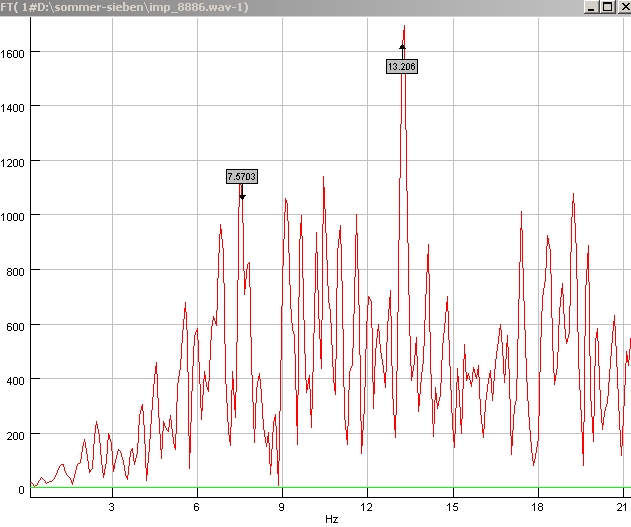This screenshot has width=631, height=527.
Task: Click the 9 tick on the frequency axis
Action: click(x=282, y=507)
